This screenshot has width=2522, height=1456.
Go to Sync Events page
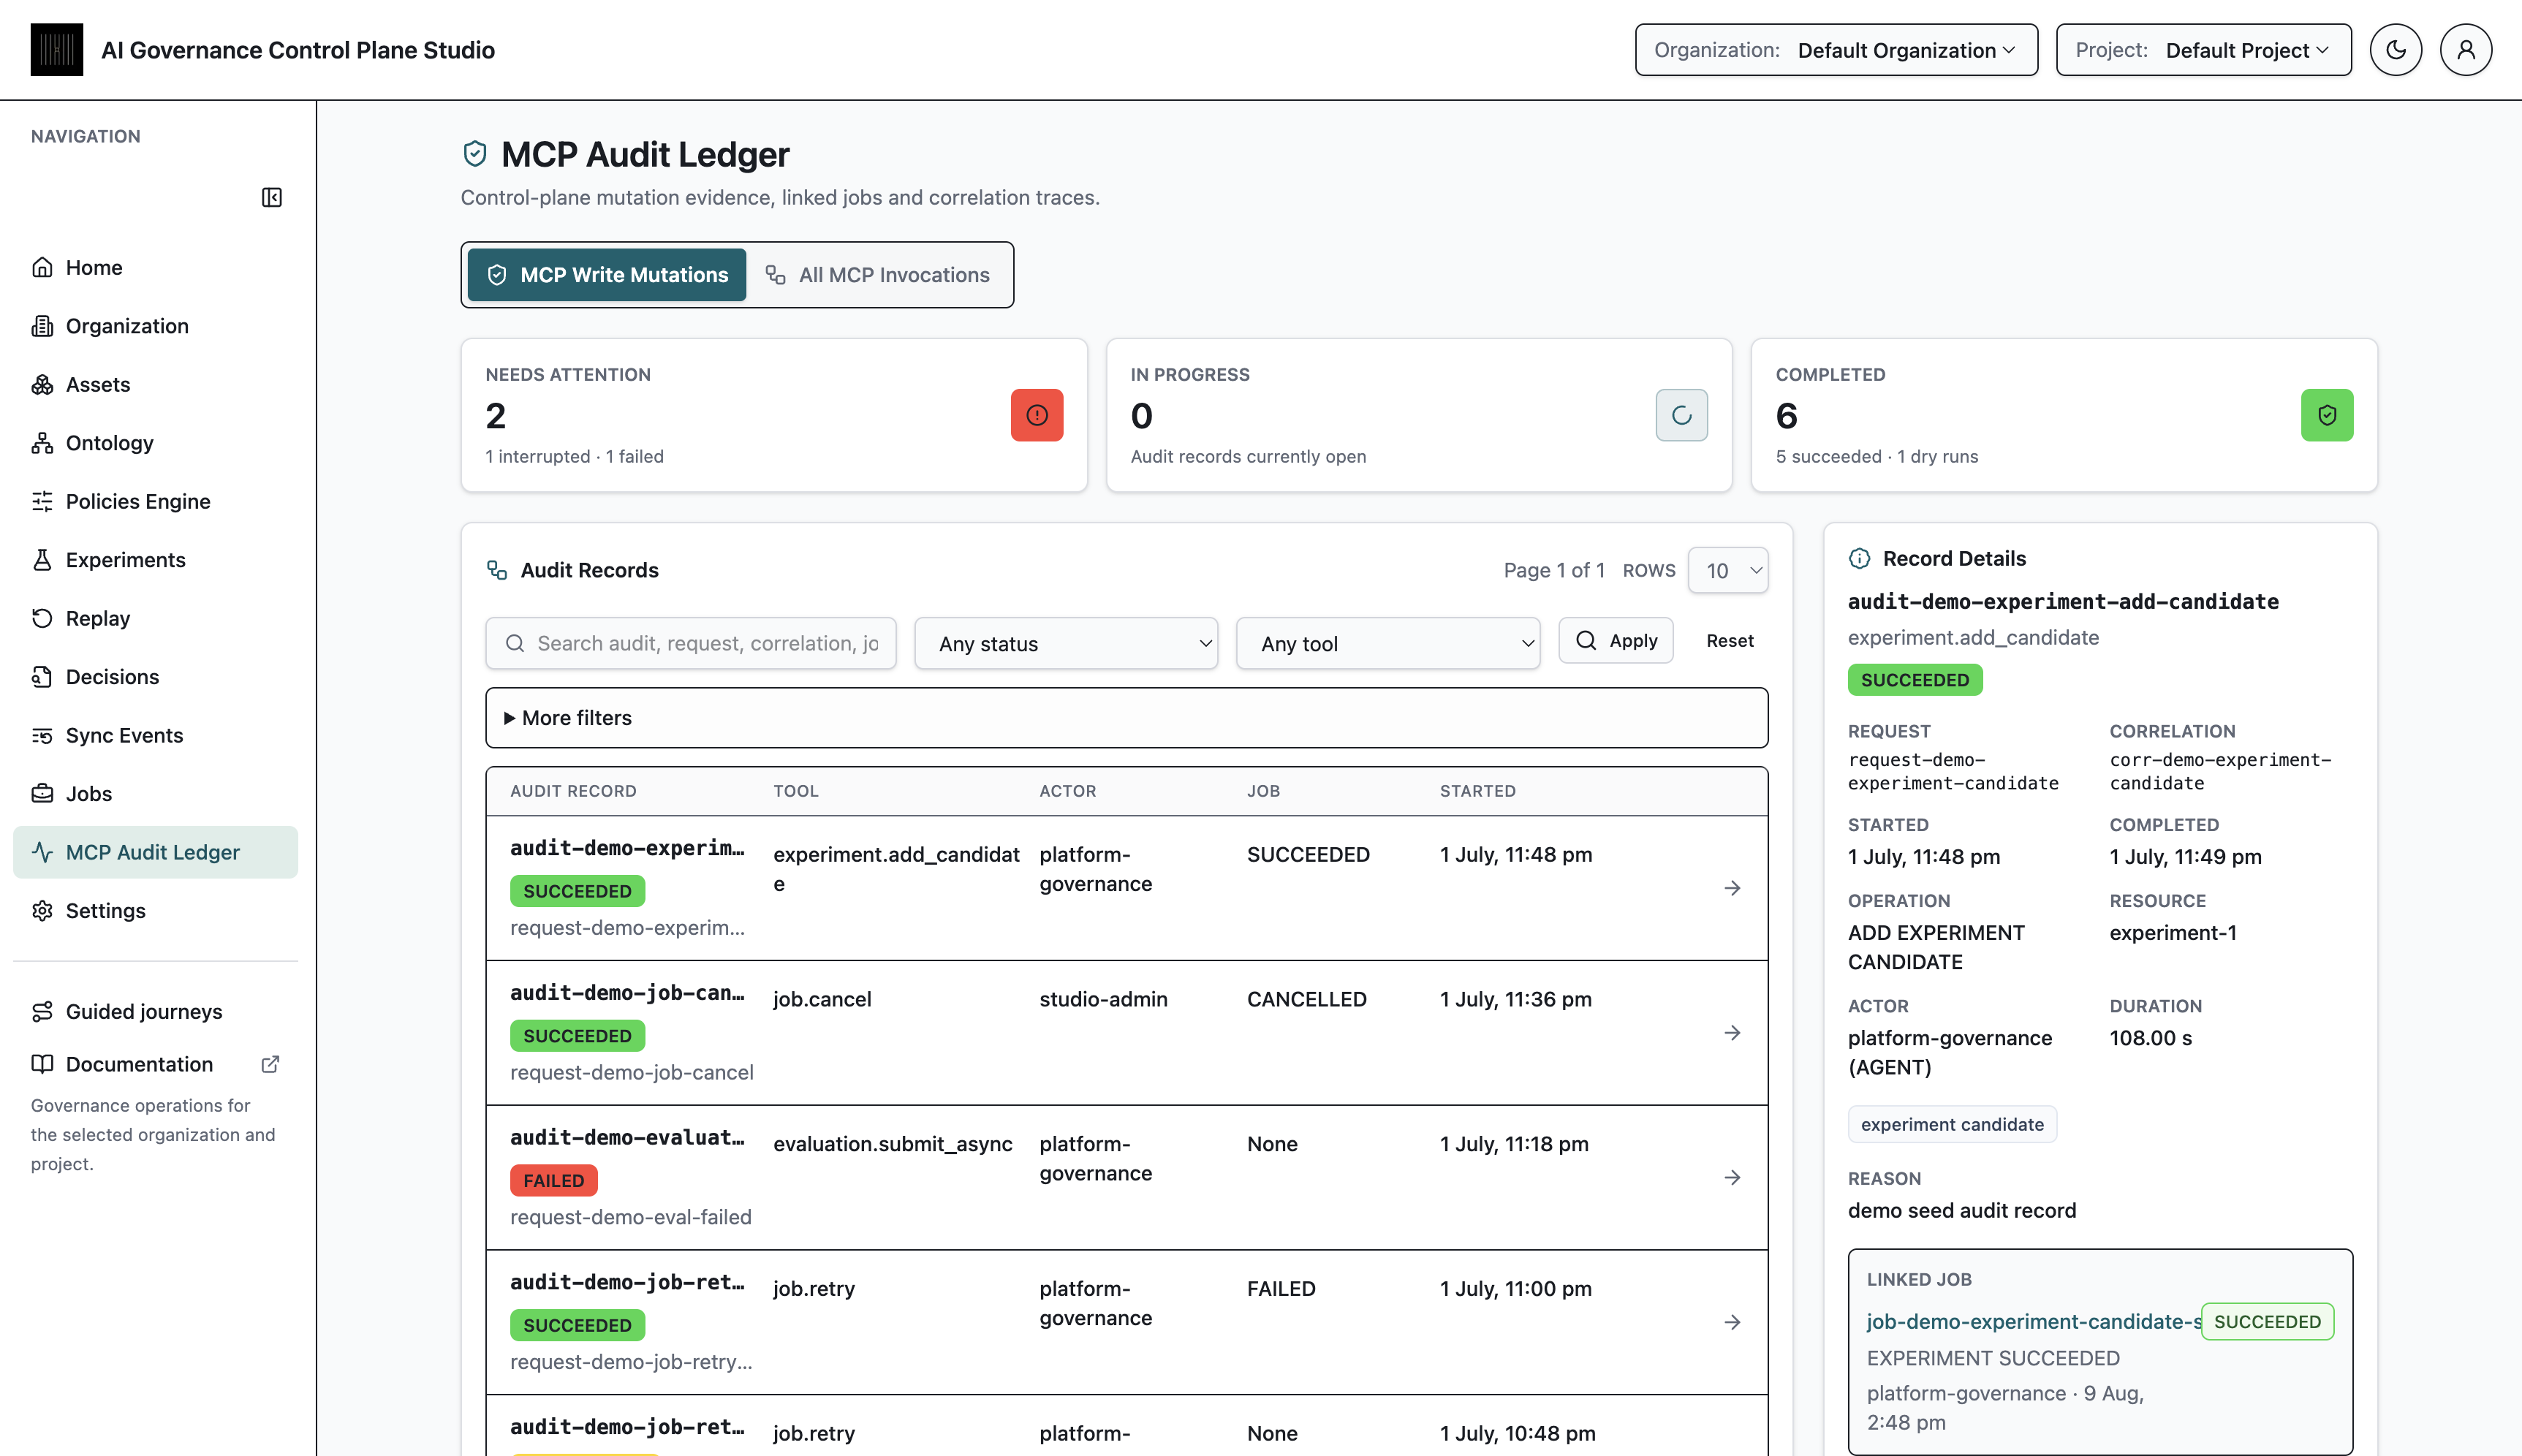156,735
